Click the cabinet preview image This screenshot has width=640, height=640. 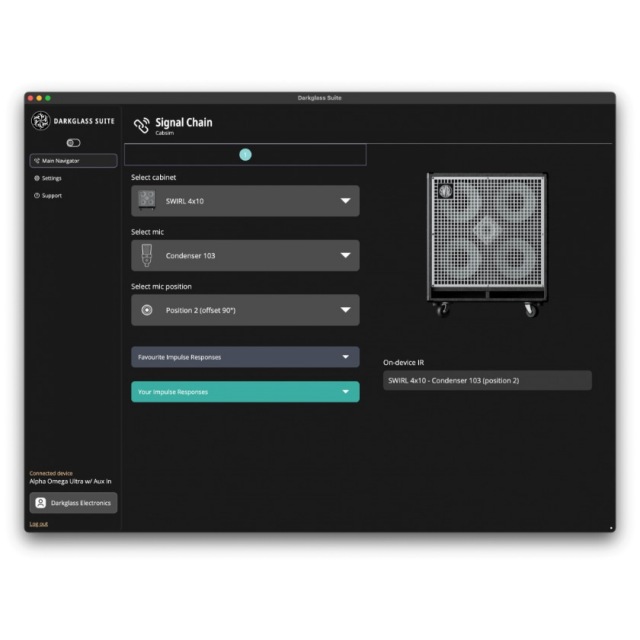pyautogui.click(x=487, y=245)
